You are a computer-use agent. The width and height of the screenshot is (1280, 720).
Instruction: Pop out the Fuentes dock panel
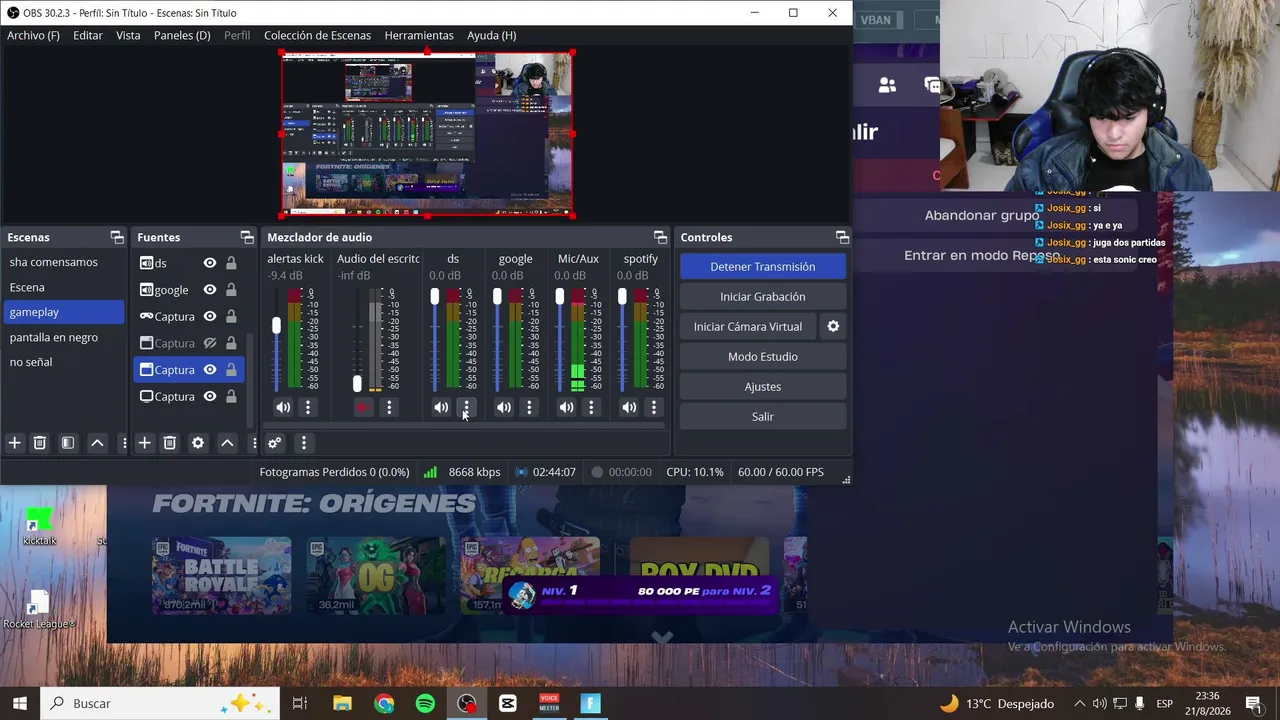[x=247, y=237]
